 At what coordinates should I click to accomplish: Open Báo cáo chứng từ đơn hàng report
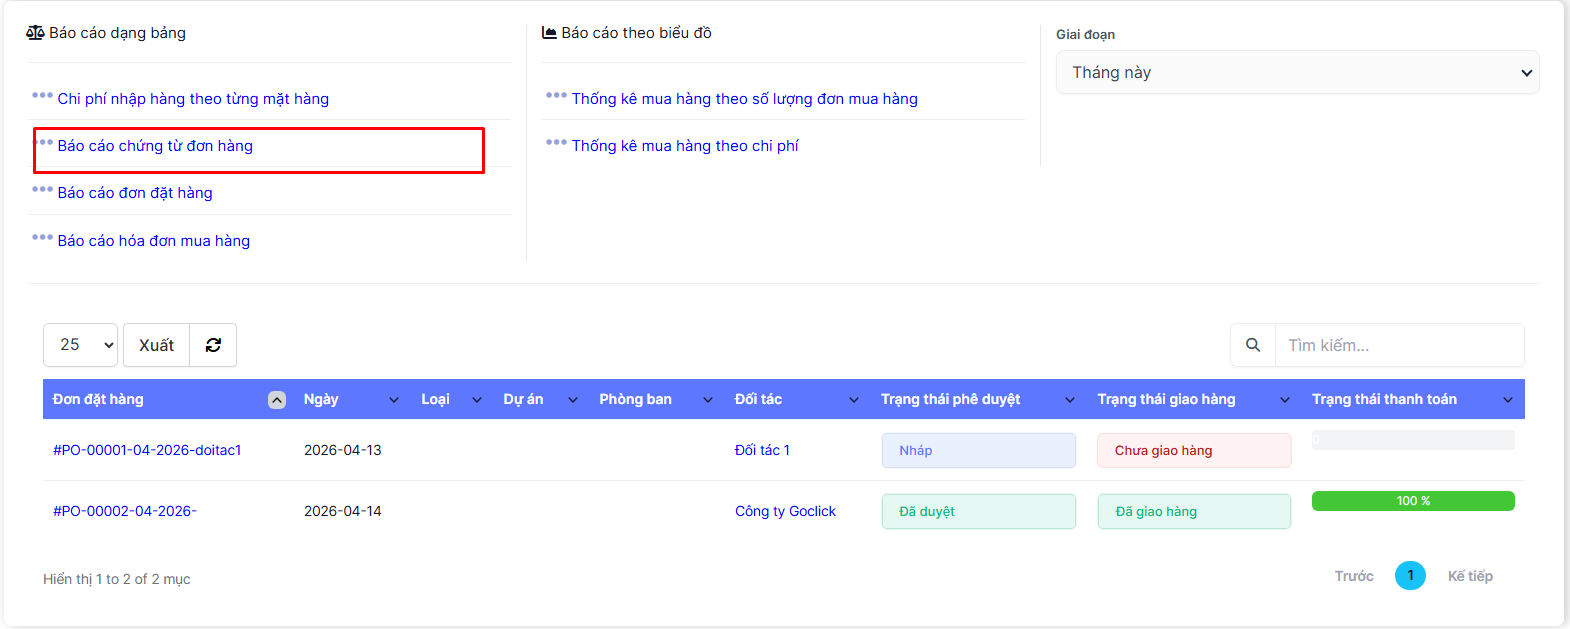155,146
